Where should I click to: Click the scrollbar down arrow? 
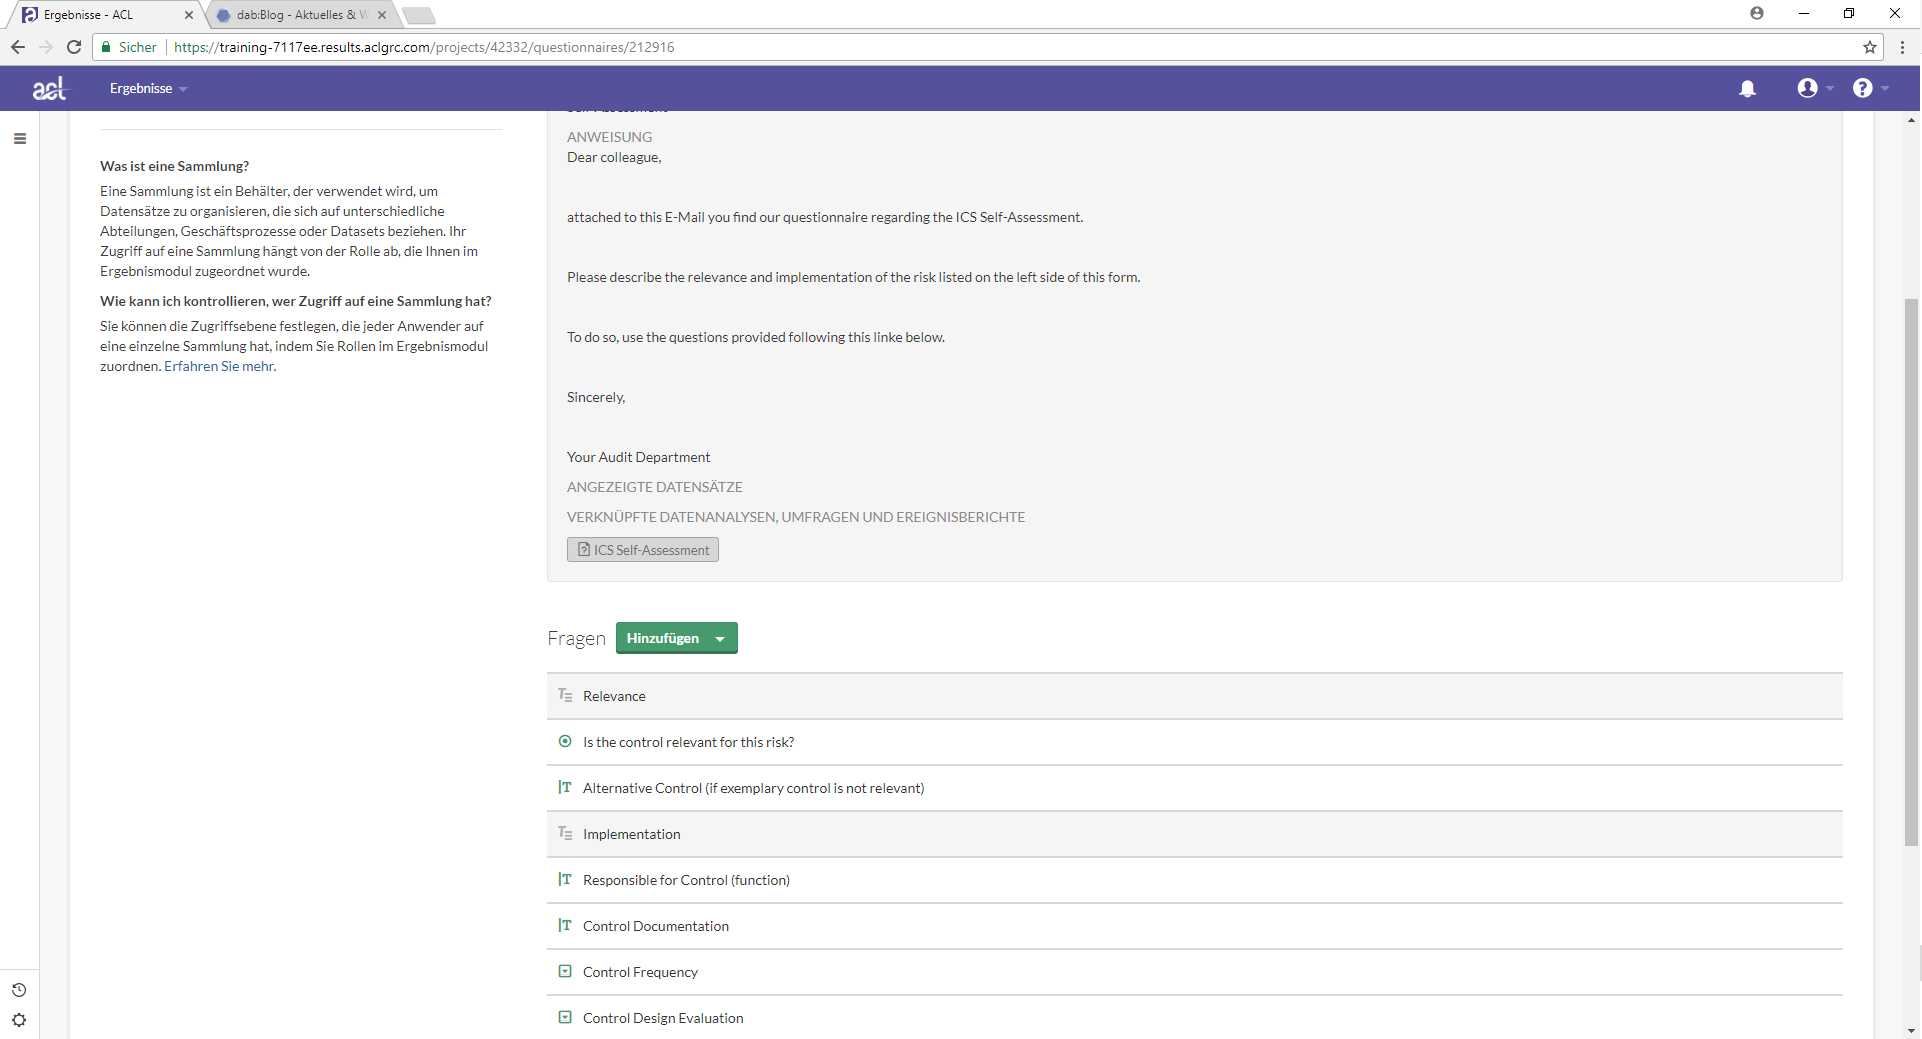click(1911, 1030)
